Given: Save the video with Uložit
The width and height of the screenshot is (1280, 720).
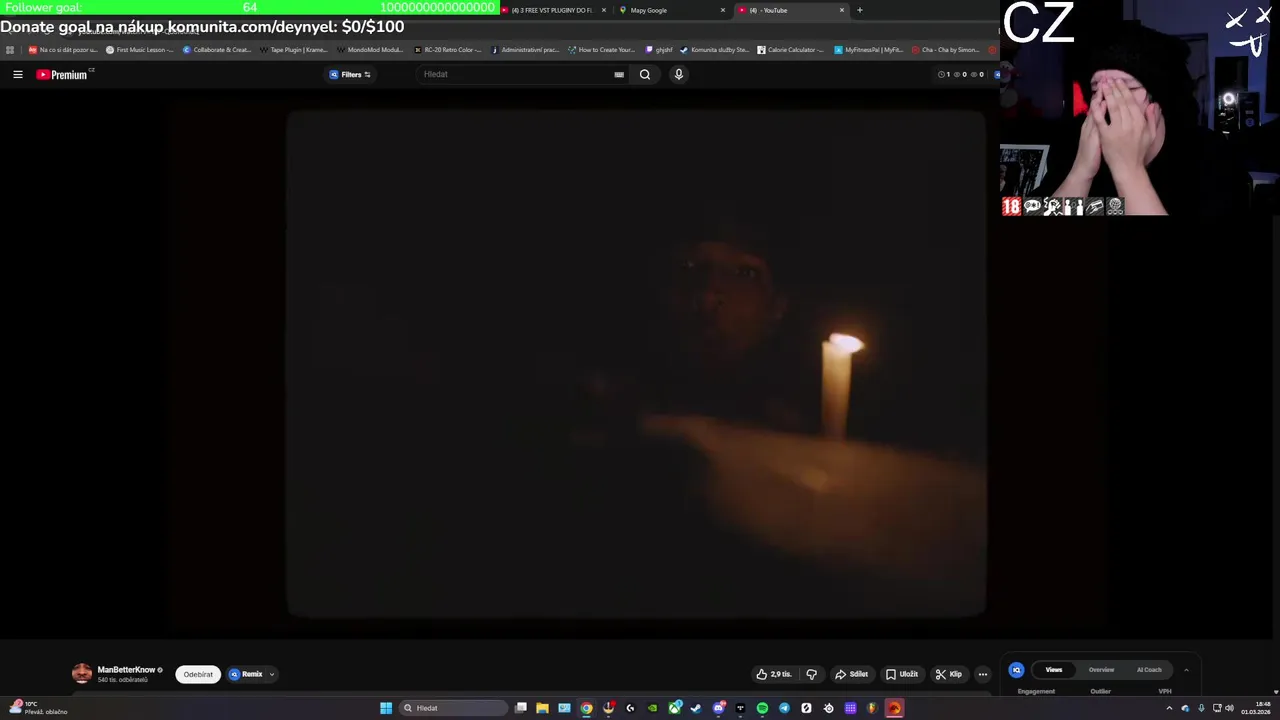Looking at the screenshot, I should [901, 674].
